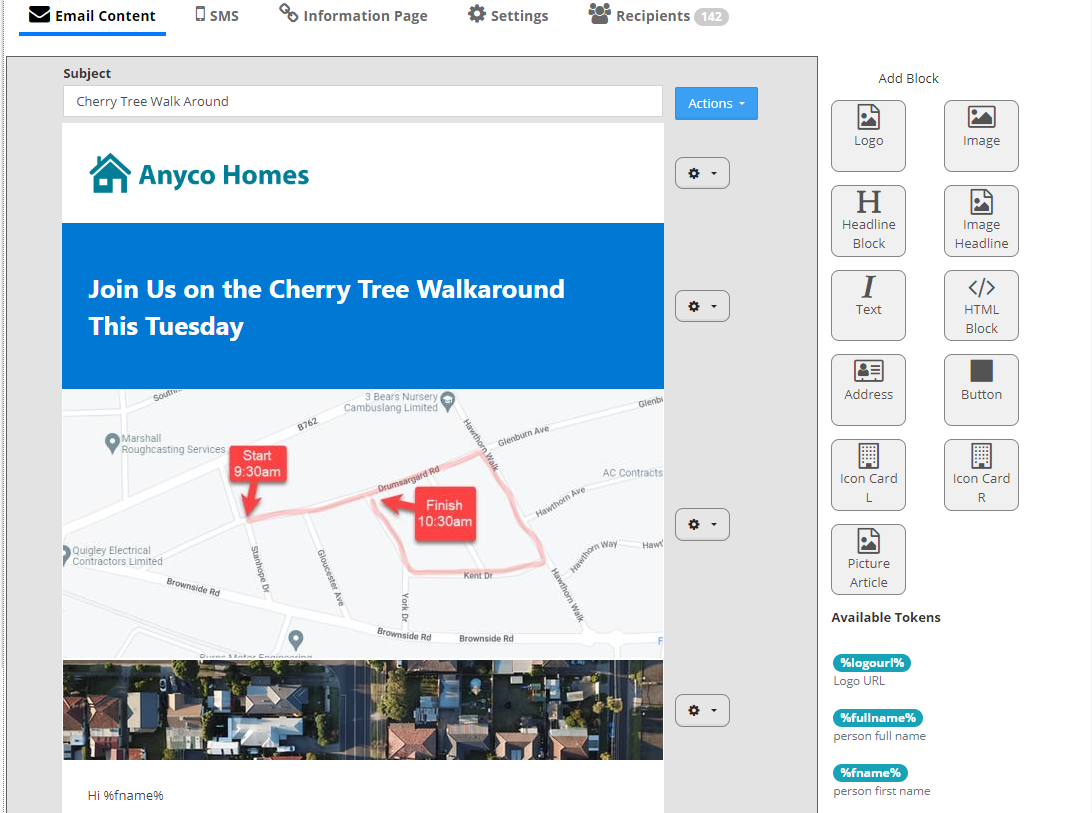
Task: Click the 'Logo URL' description
Action: click(859, 681)
